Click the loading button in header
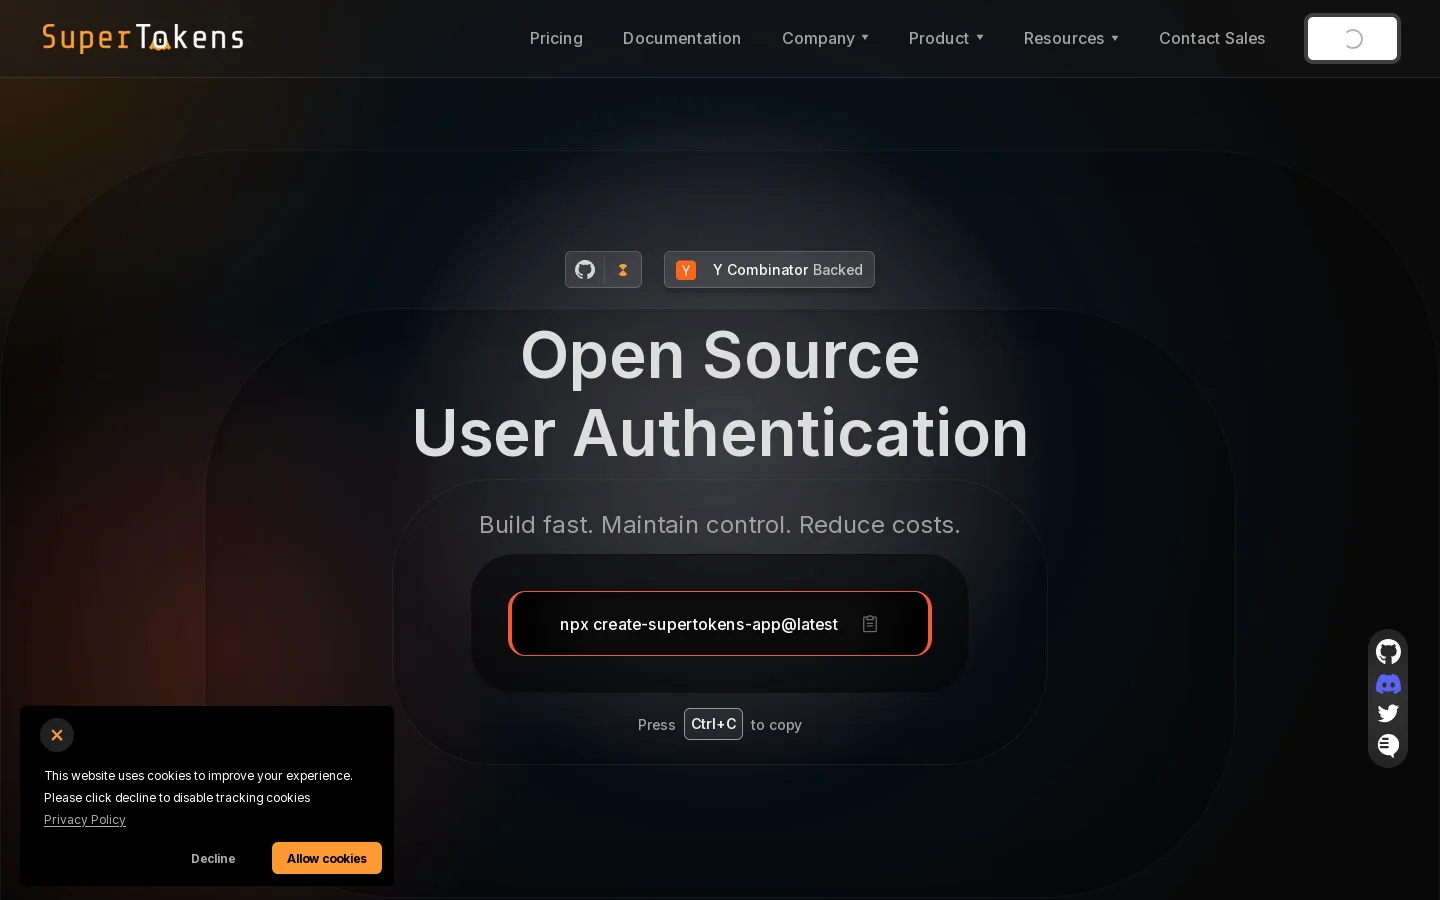 1352,39
